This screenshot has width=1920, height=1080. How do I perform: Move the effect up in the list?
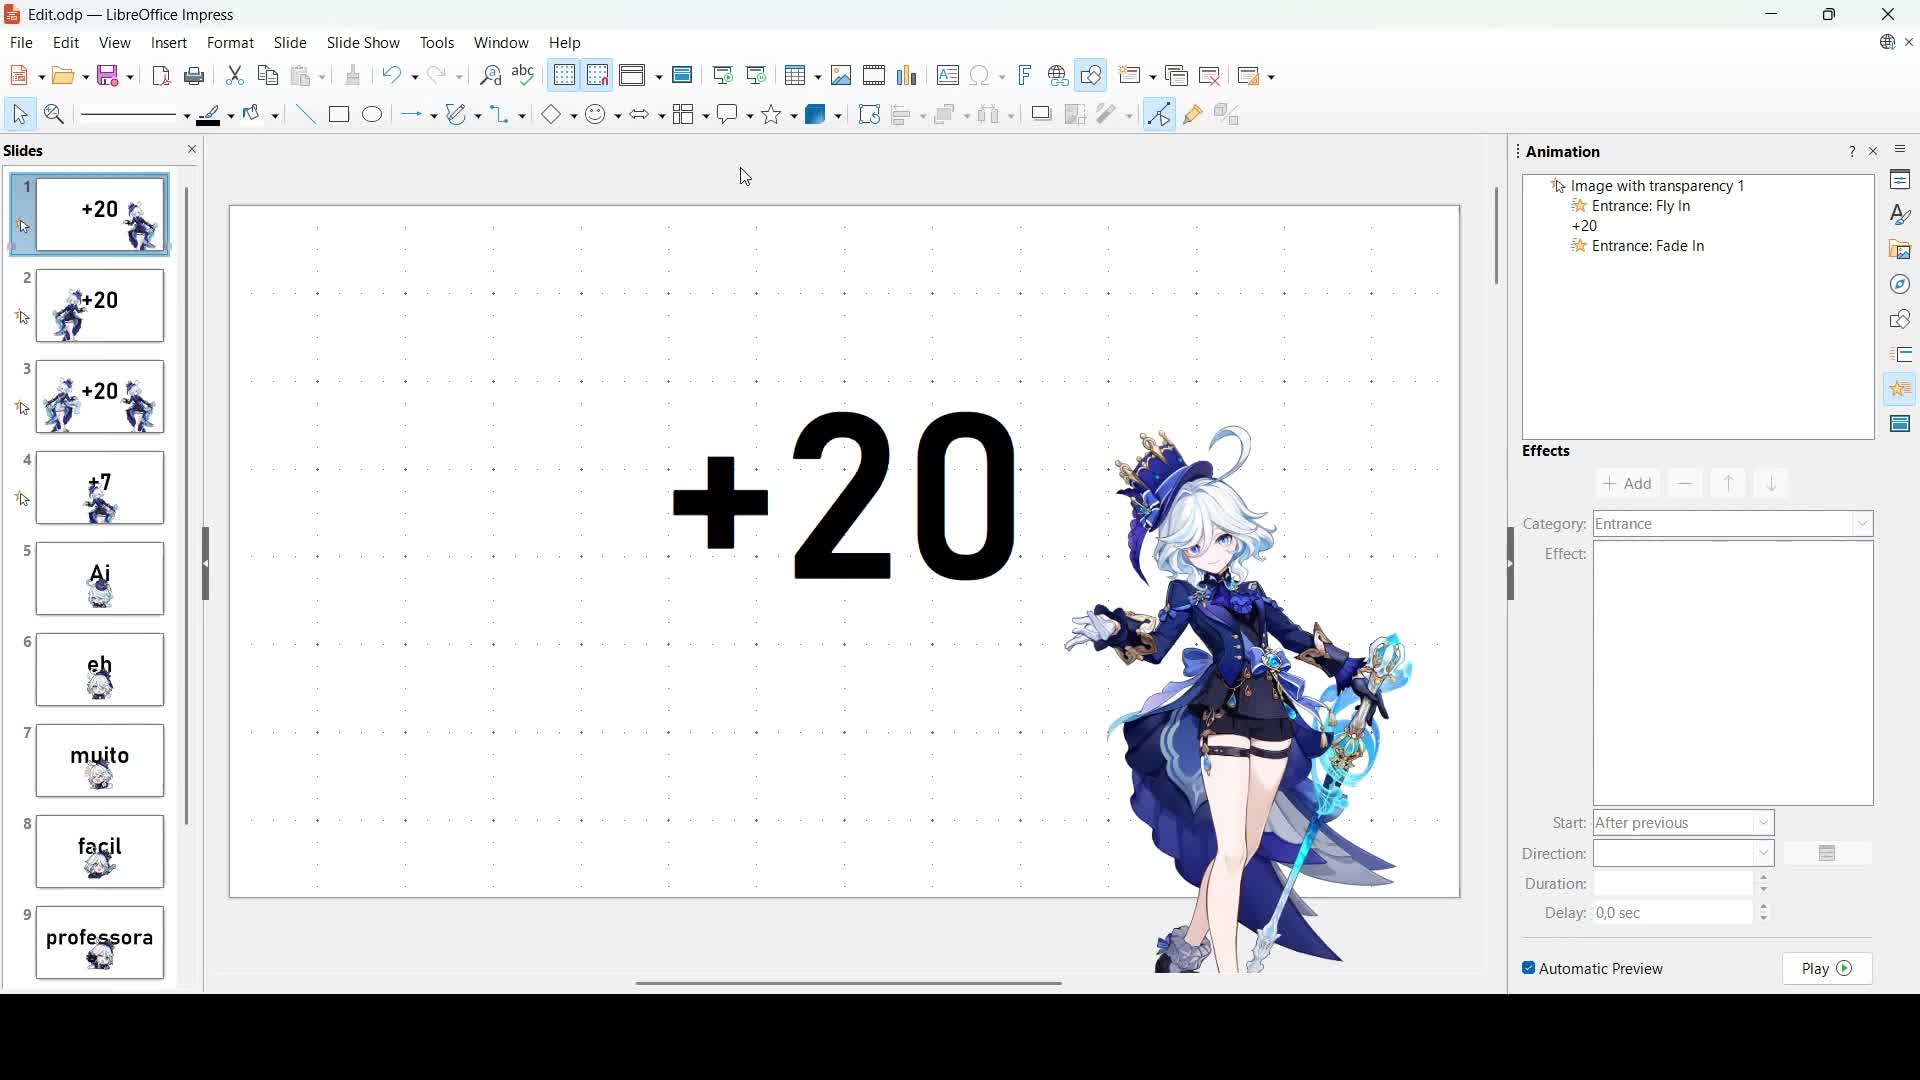[1730, 485]
